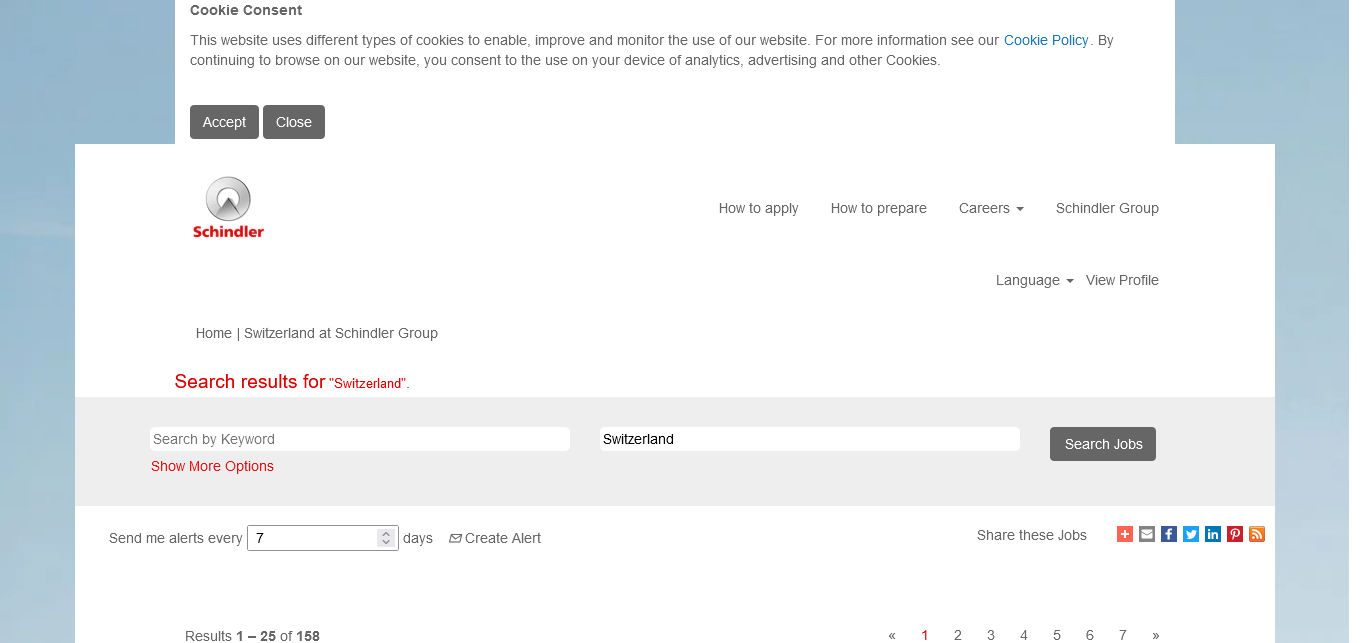Open the RSS feed icon
1366x643 pixels.
click(x=1257, y=534)
